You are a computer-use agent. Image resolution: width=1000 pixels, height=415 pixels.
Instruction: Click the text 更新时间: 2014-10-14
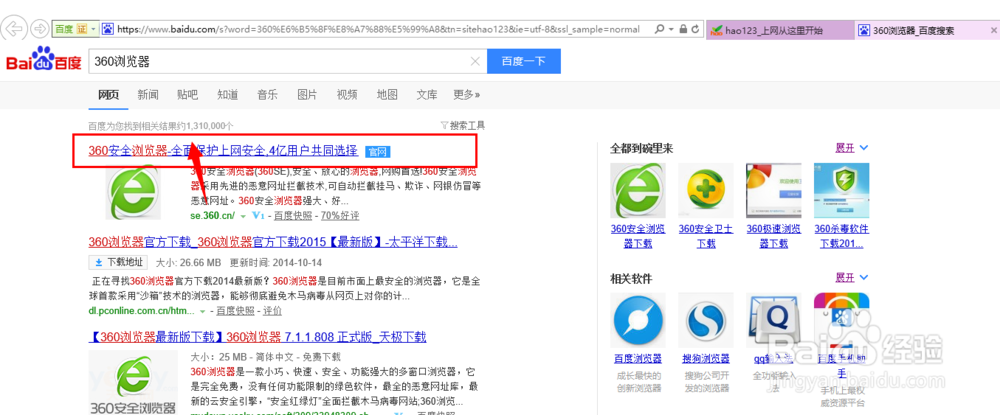tap(276, 263)
